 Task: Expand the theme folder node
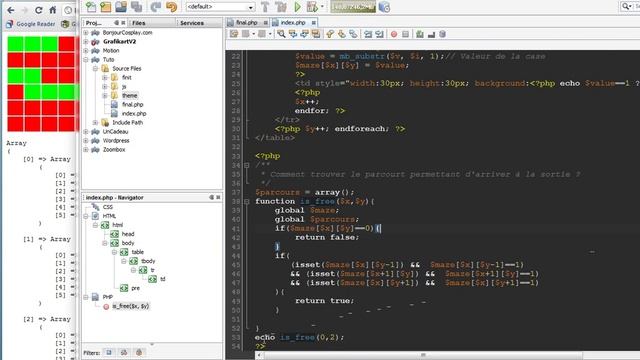105,96
